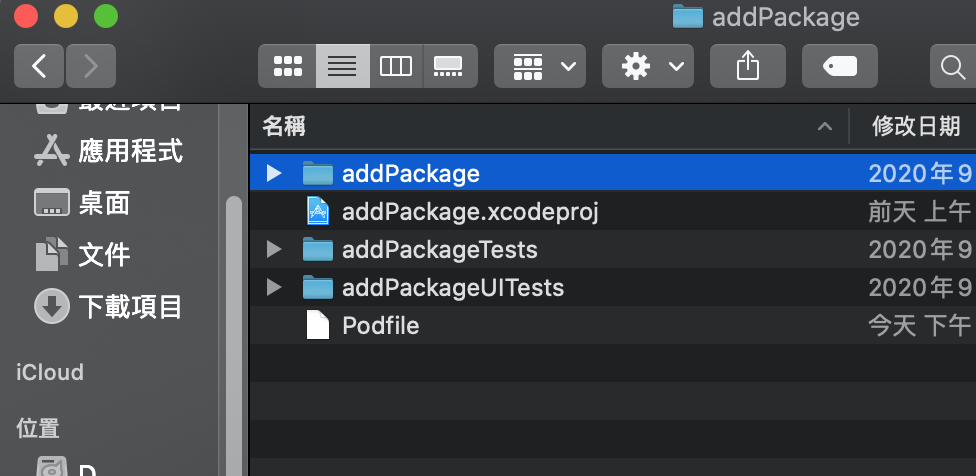Expand the addPackage folder

pyautogui.click(x=274, y=174)
